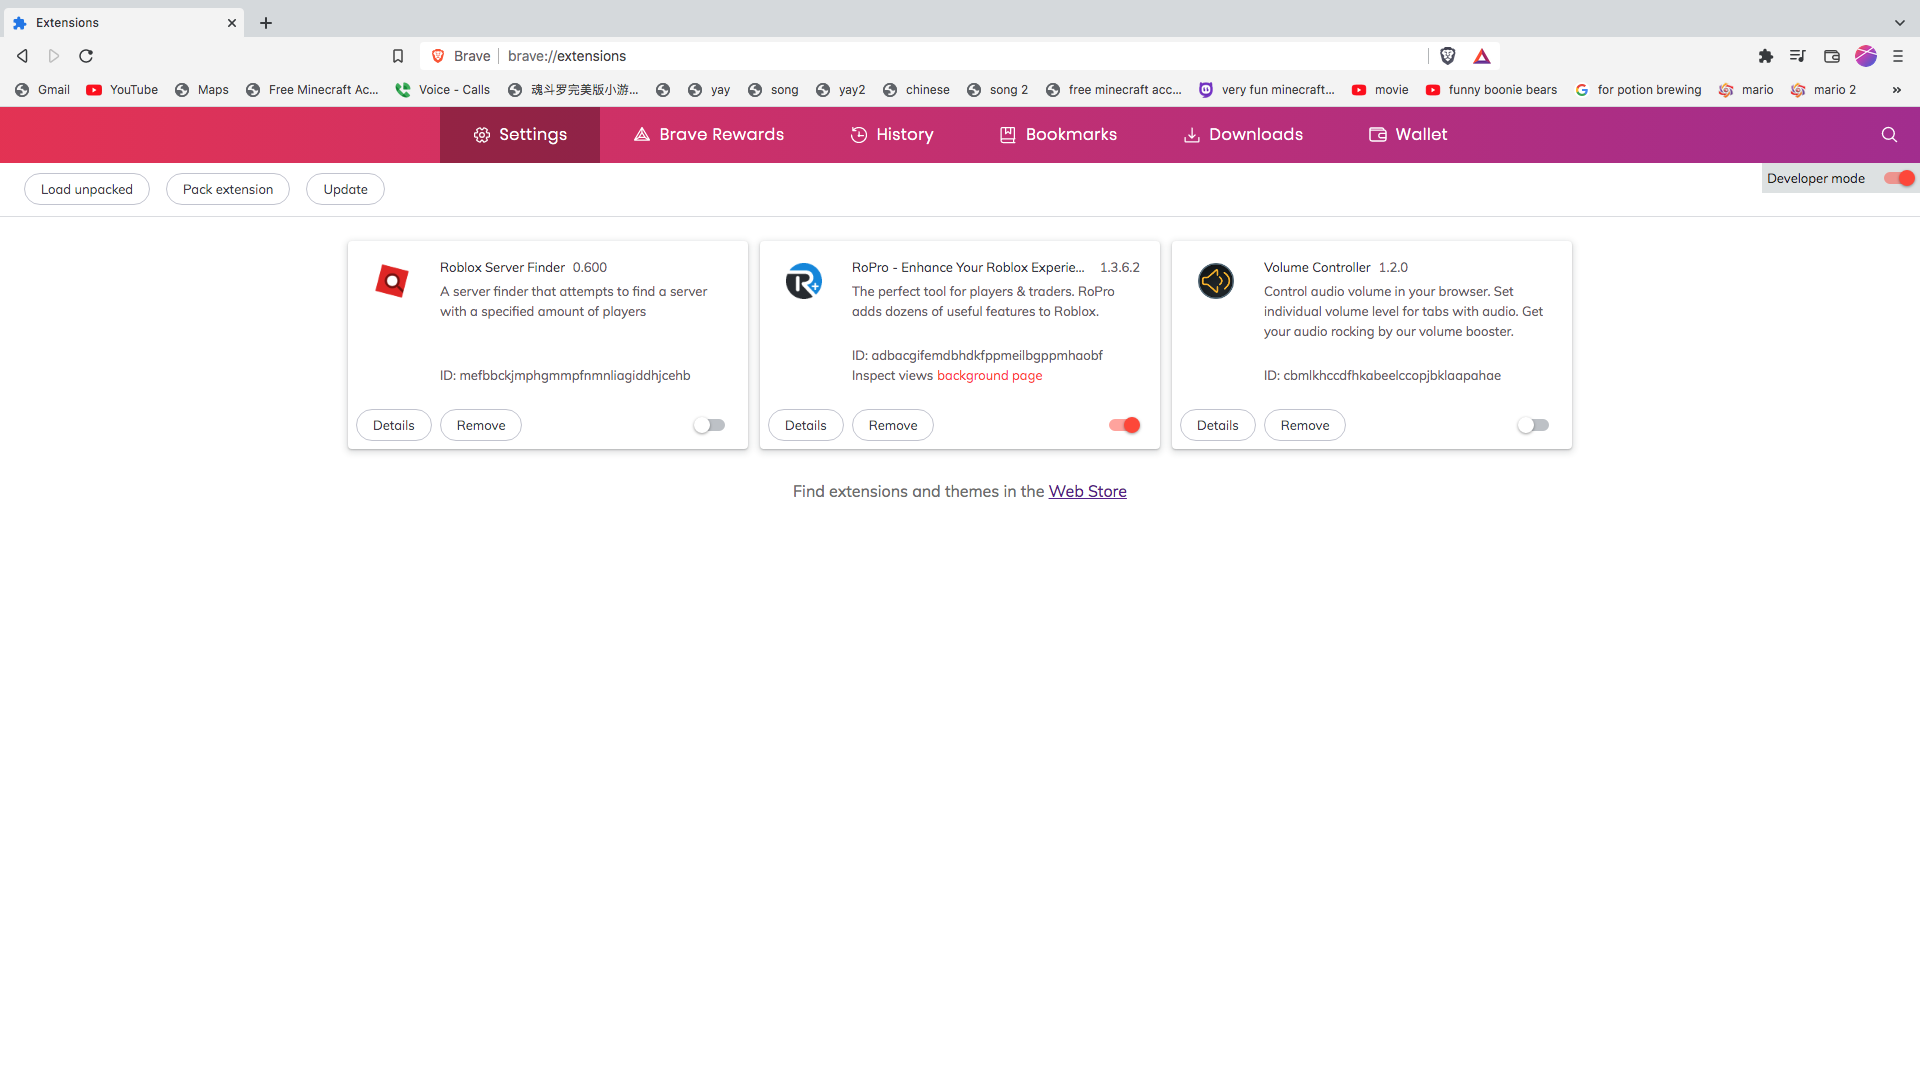Click the Load unpacked button
Image resolution: width=1920 pixels, height=1080 pixels.
[x=87, y=189]
